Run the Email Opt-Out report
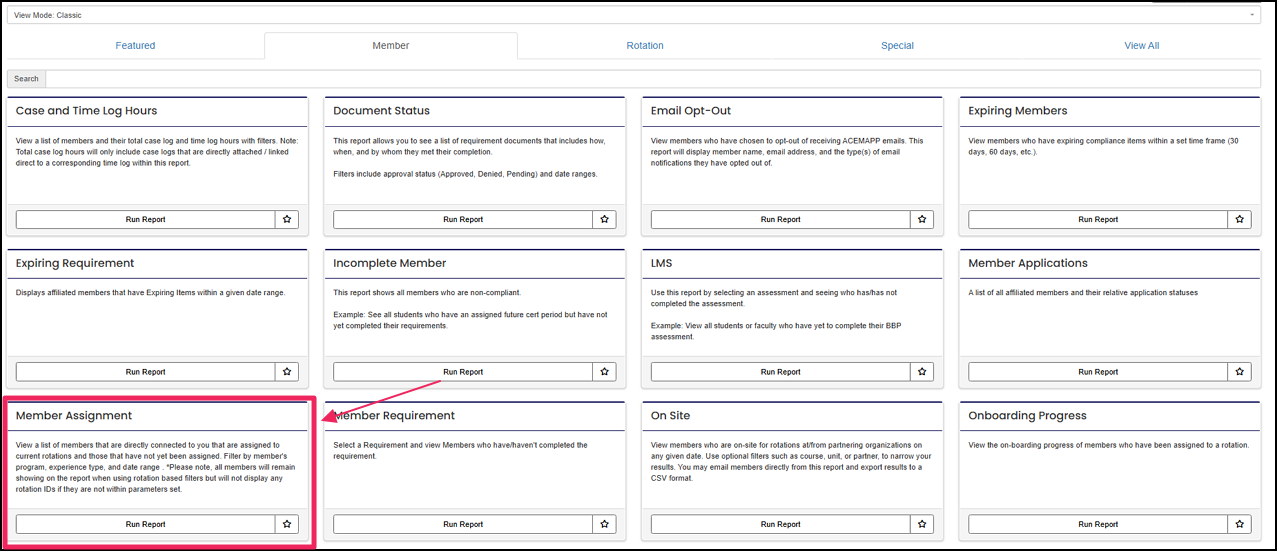The width and height of the screenshot is (1277, 551). click(781, 219)
